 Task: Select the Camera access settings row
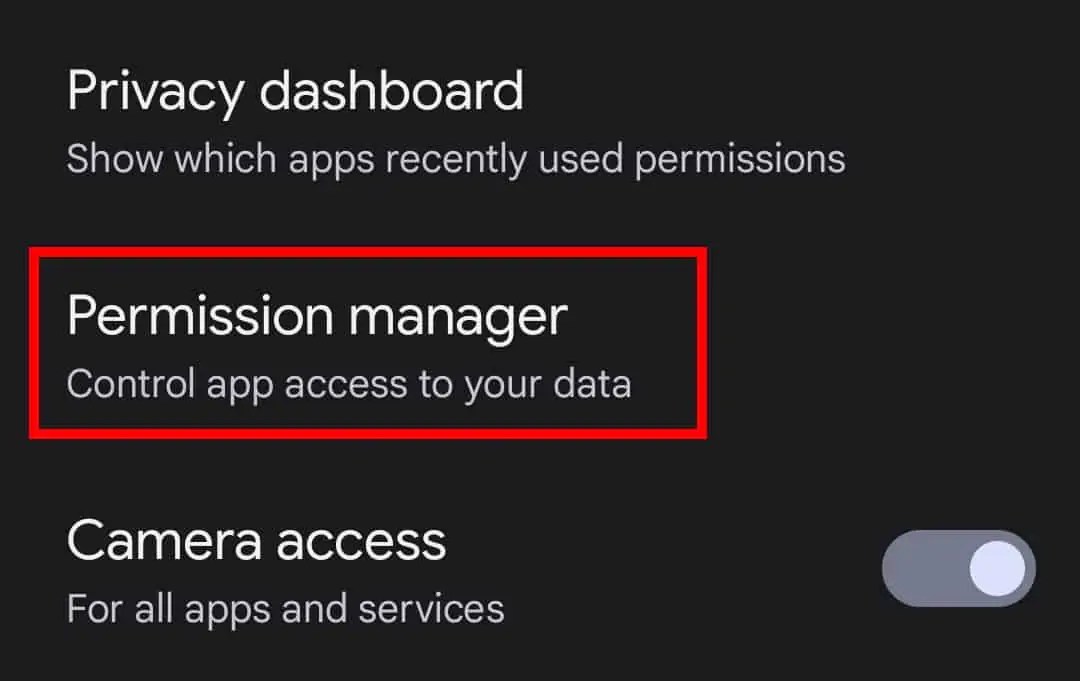click(x=400, y=570)
